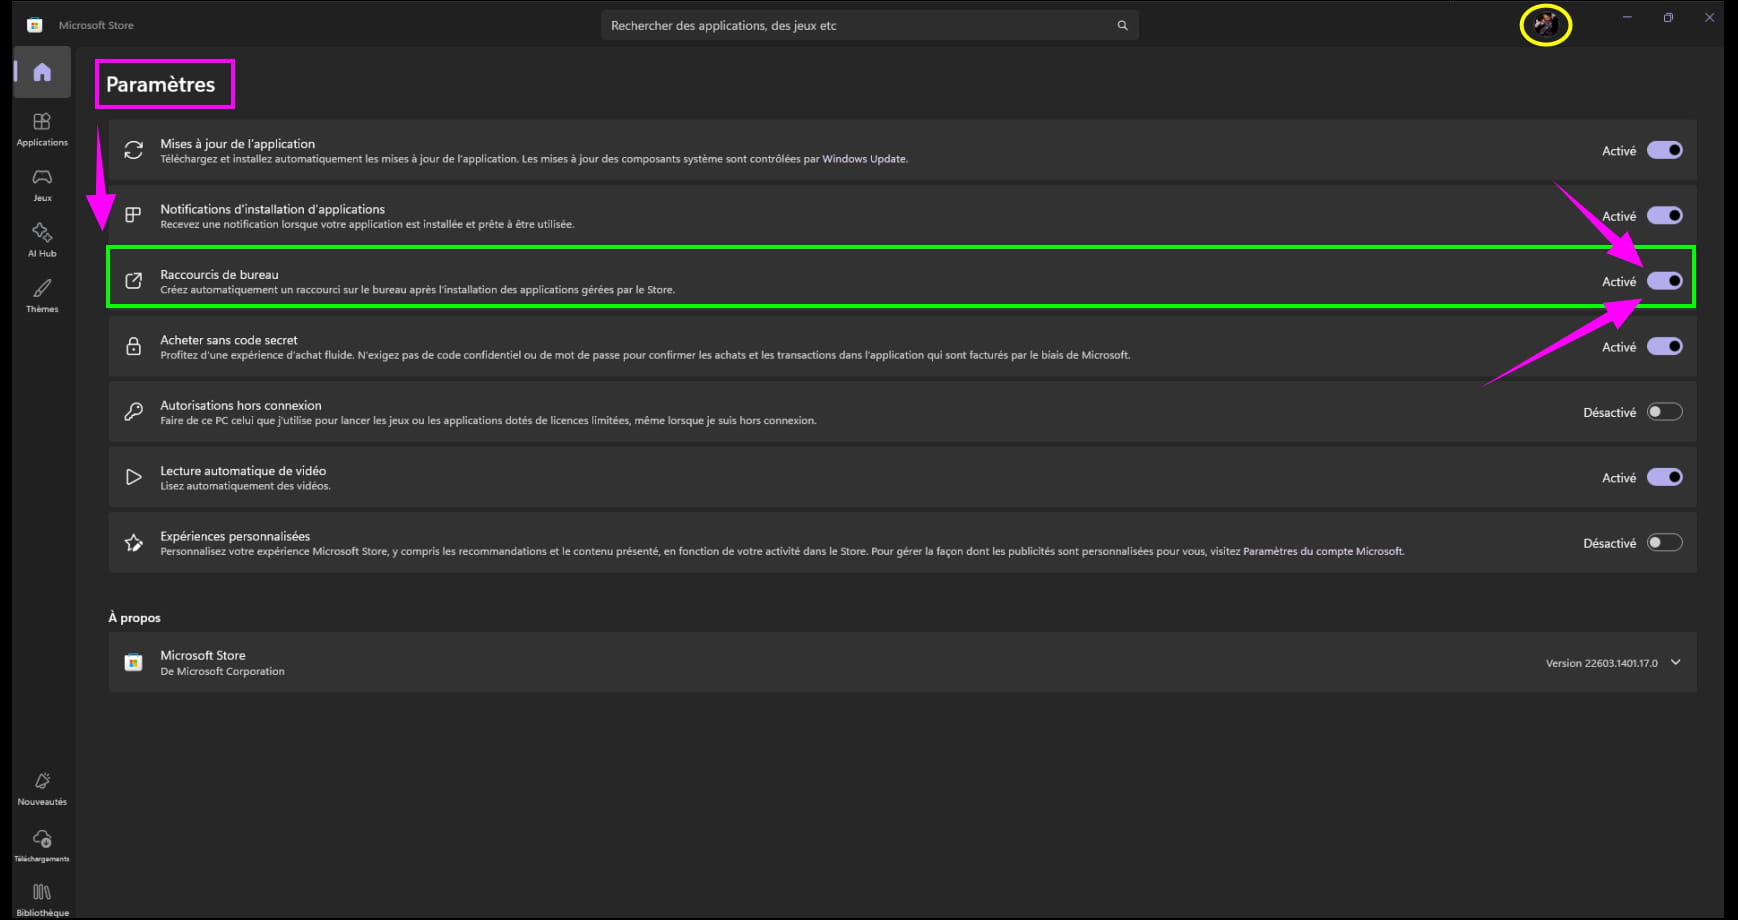Go to the Home page icon

coord(42,72)
